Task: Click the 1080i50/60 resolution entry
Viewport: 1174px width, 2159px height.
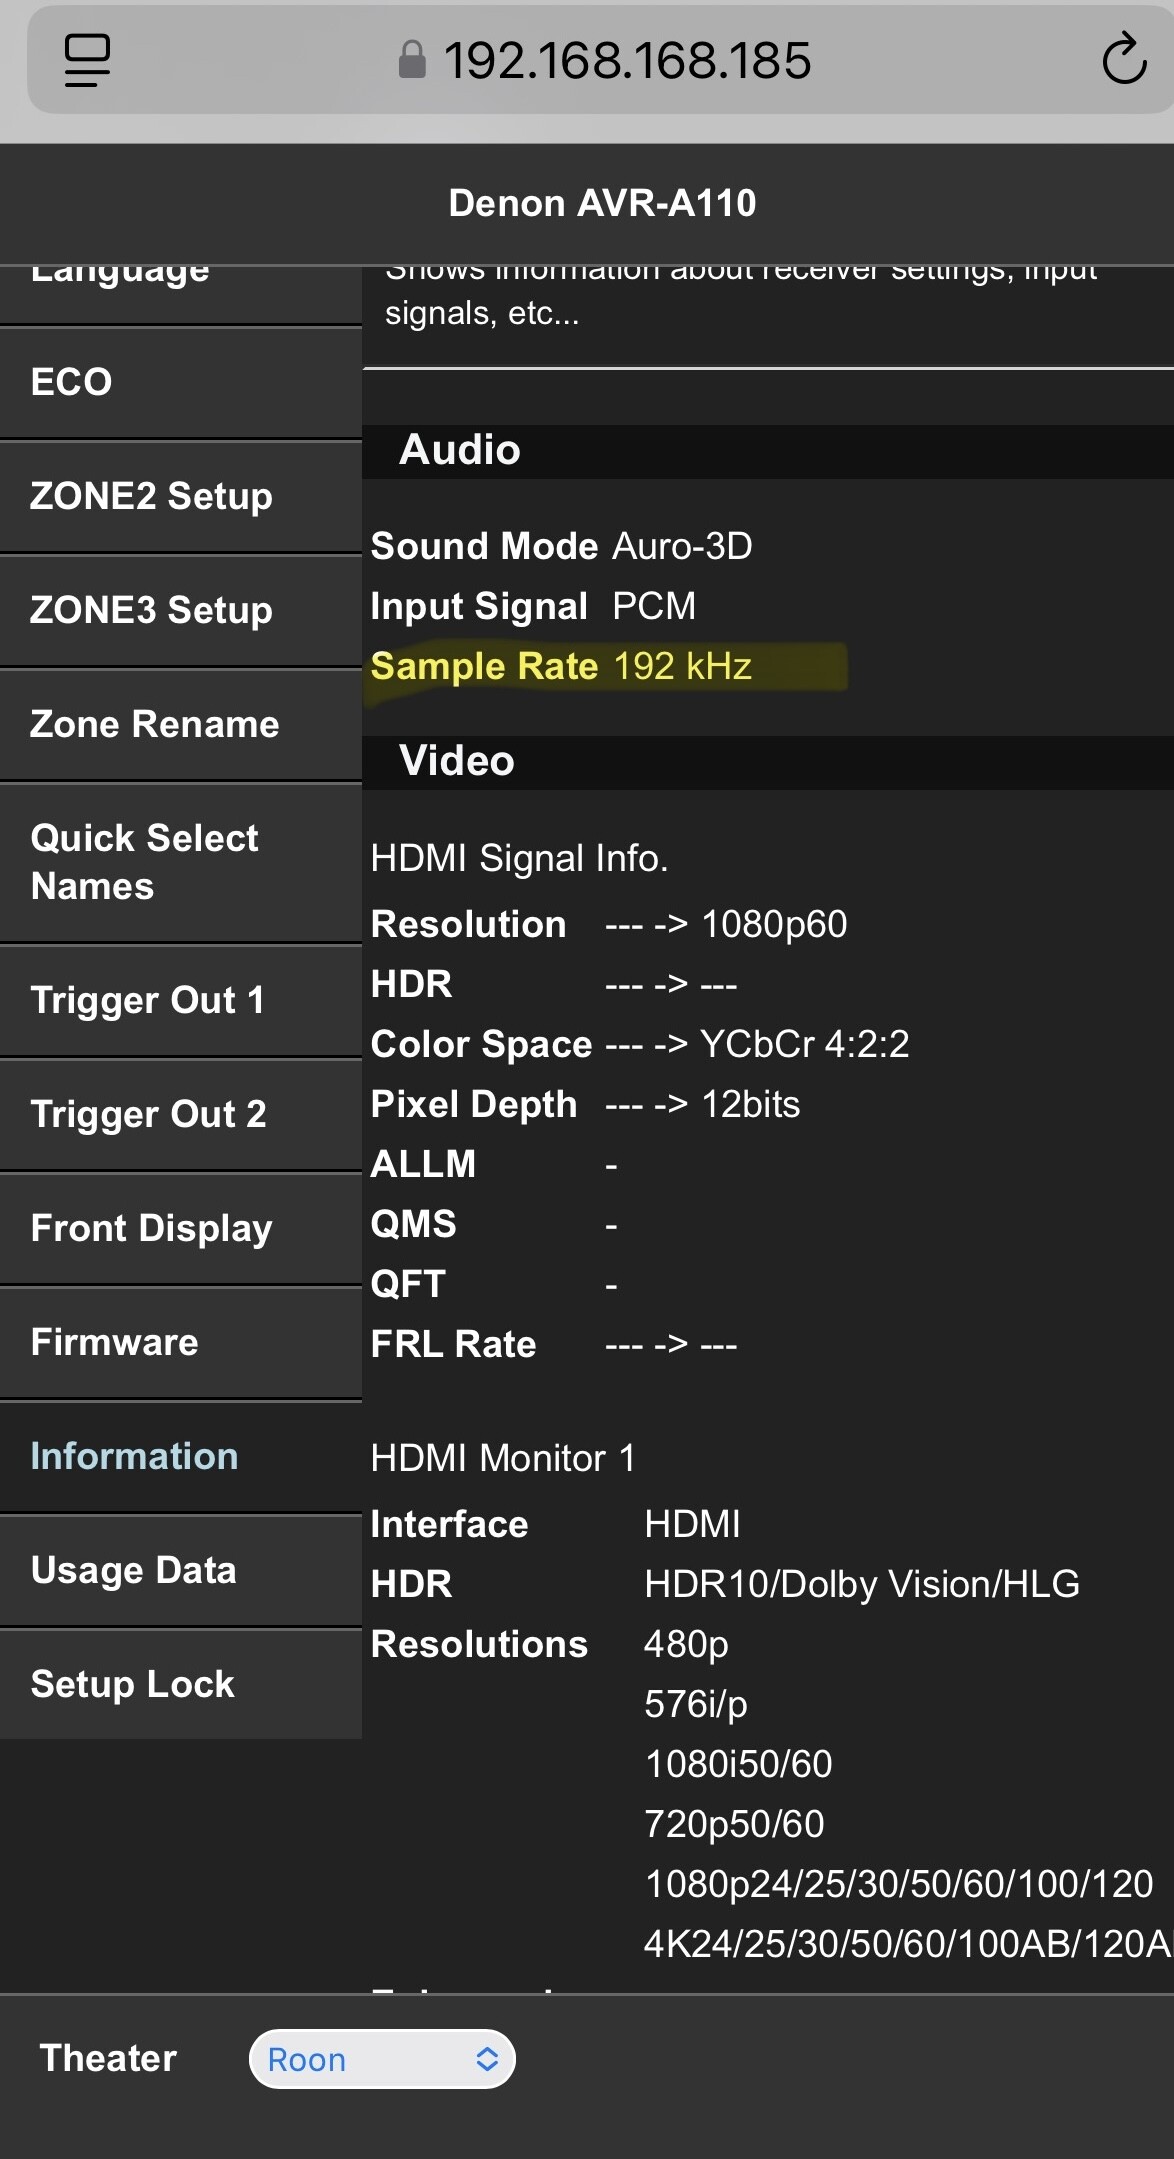Action: [x=738, y=1764]
